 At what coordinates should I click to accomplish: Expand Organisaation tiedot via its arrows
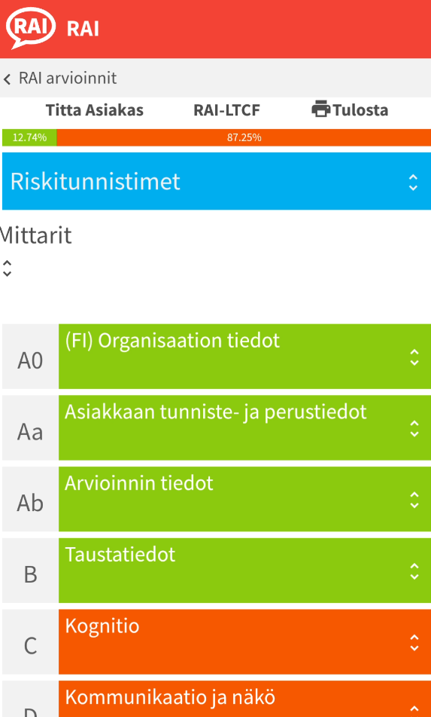pos(414,357)
